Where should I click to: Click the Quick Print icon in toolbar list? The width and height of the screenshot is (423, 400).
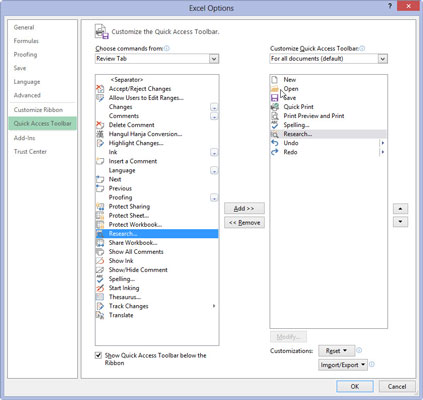click(x=275, y=107)
